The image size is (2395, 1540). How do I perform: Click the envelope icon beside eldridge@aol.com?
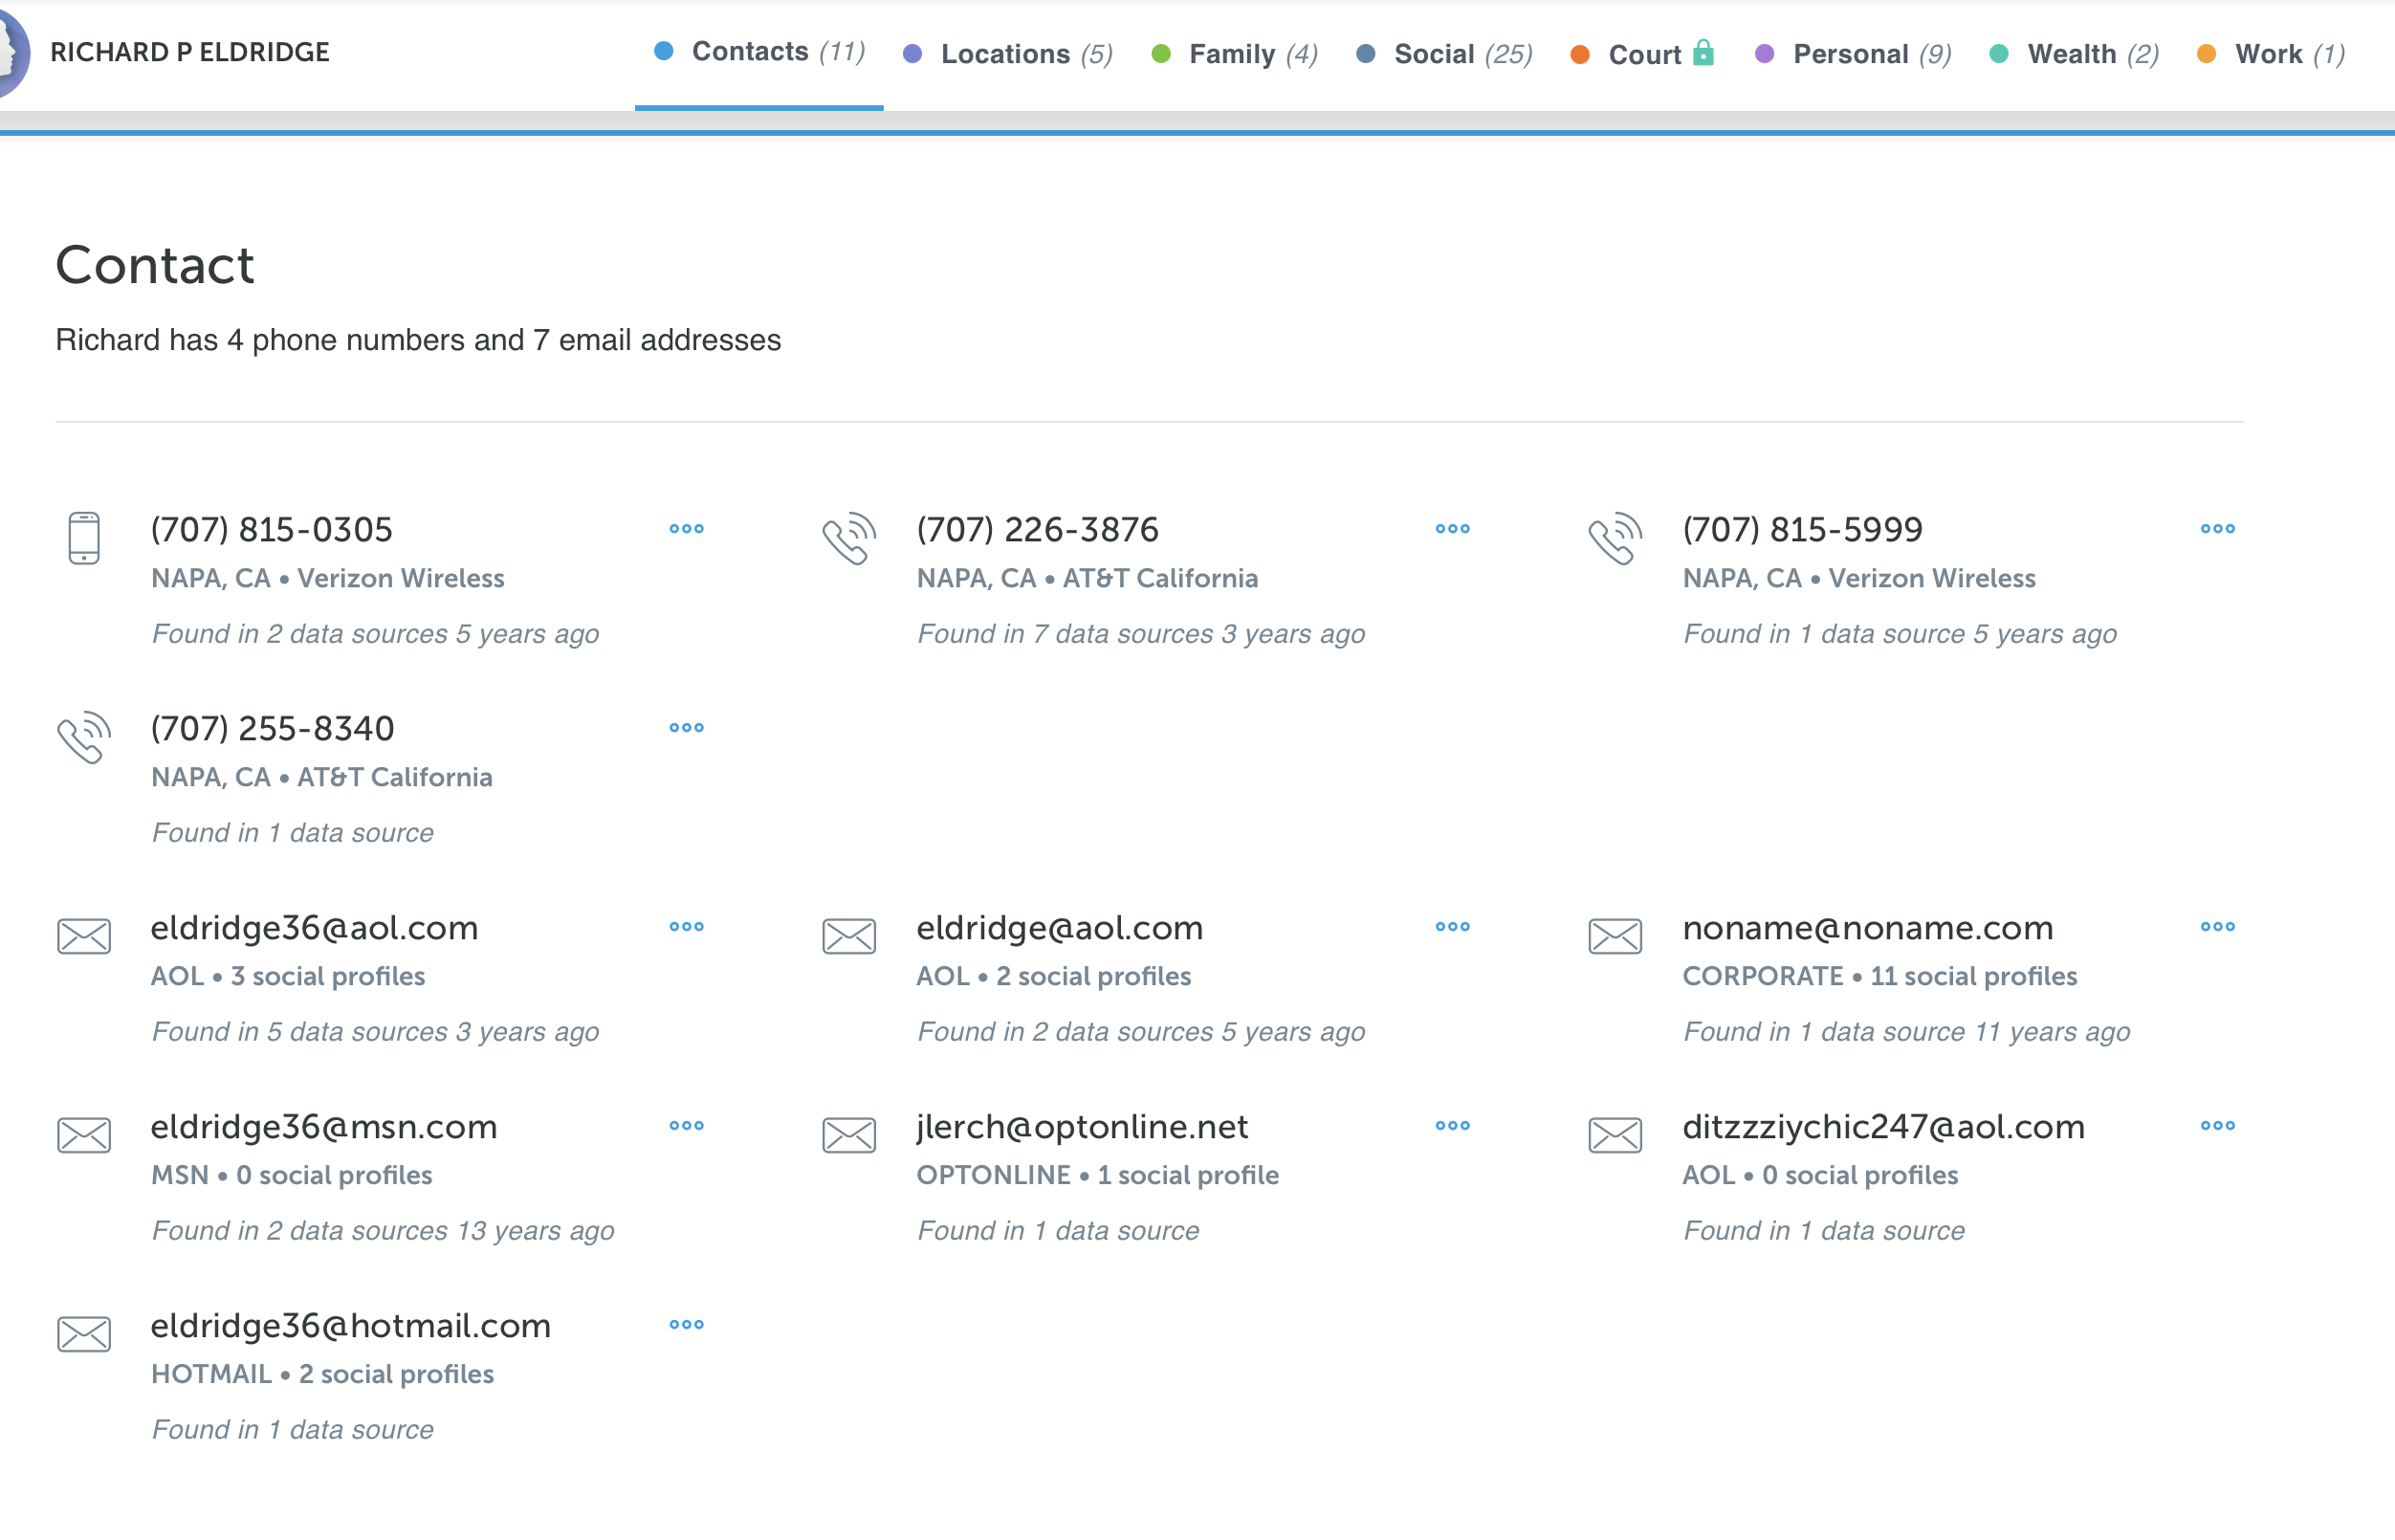(x=849, y=936)
